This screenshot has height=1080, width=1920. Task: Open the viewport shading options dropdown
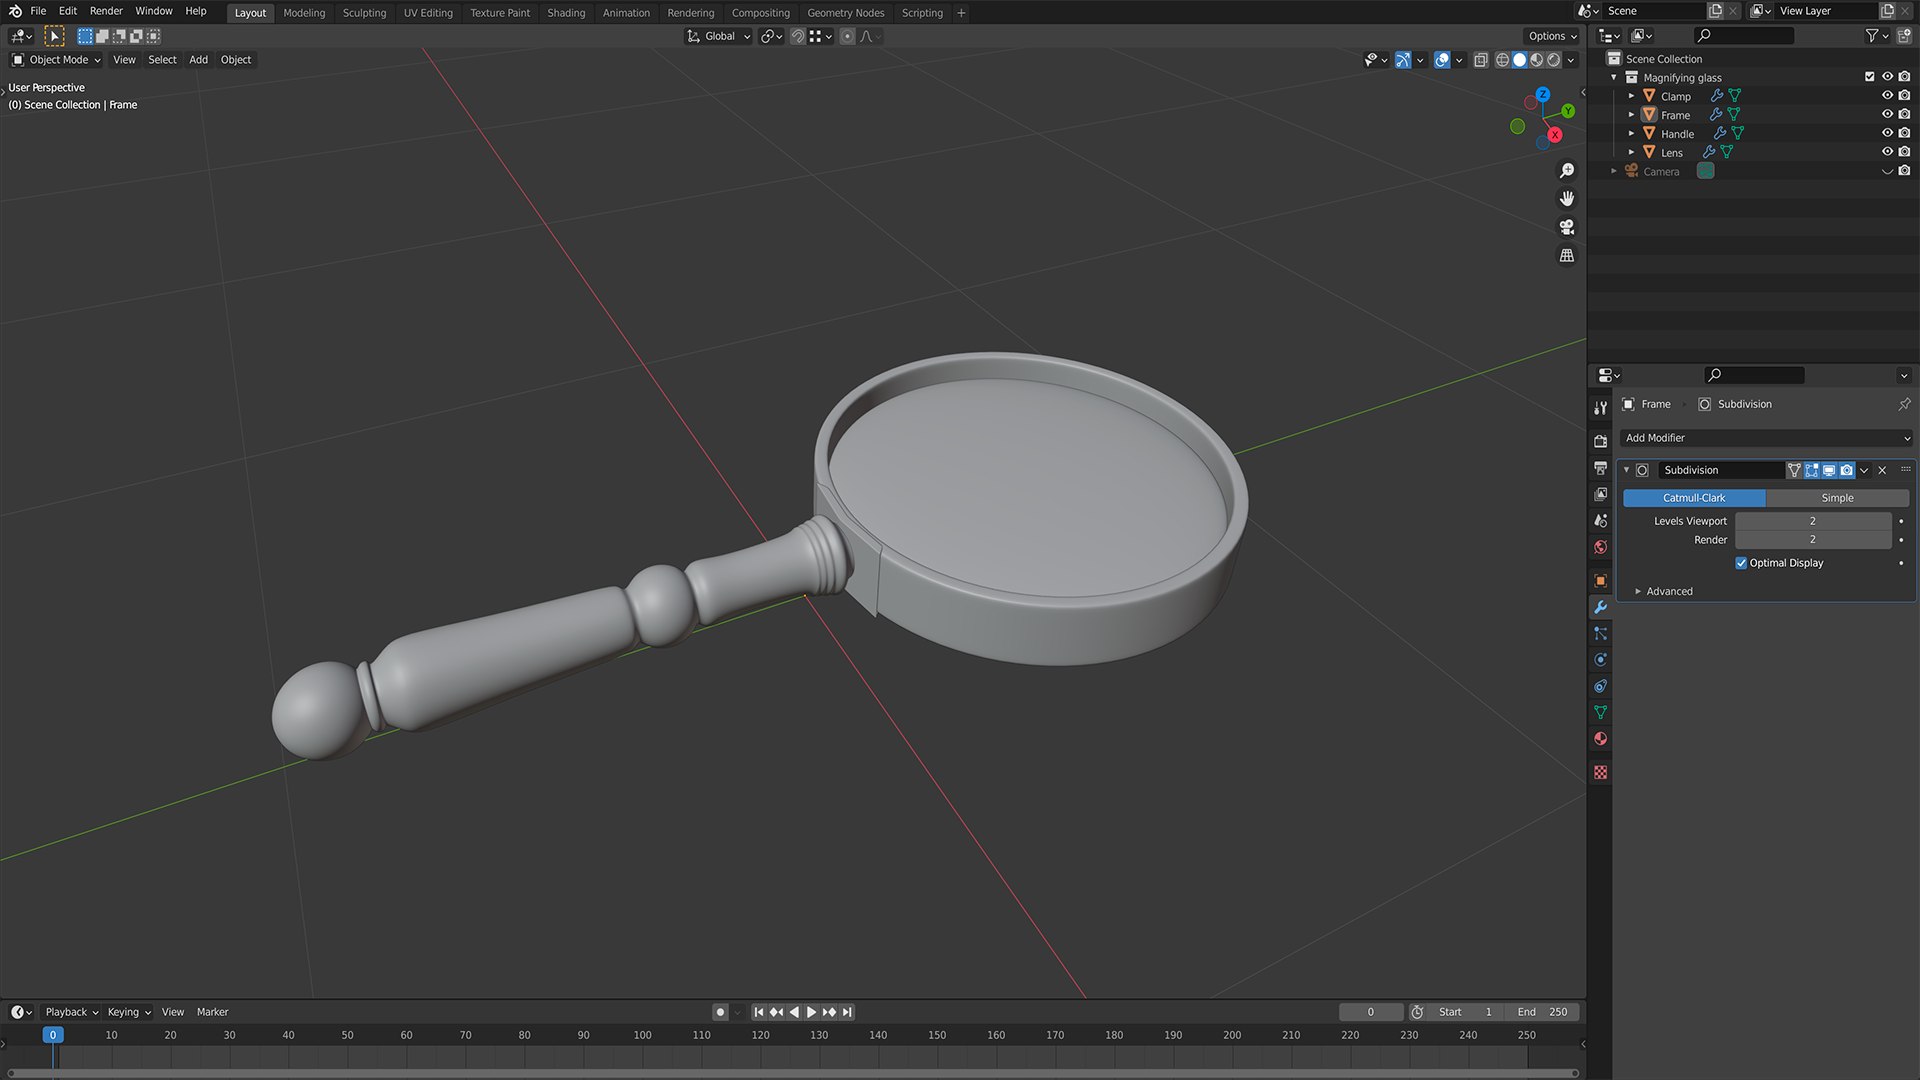point(1571,60)
